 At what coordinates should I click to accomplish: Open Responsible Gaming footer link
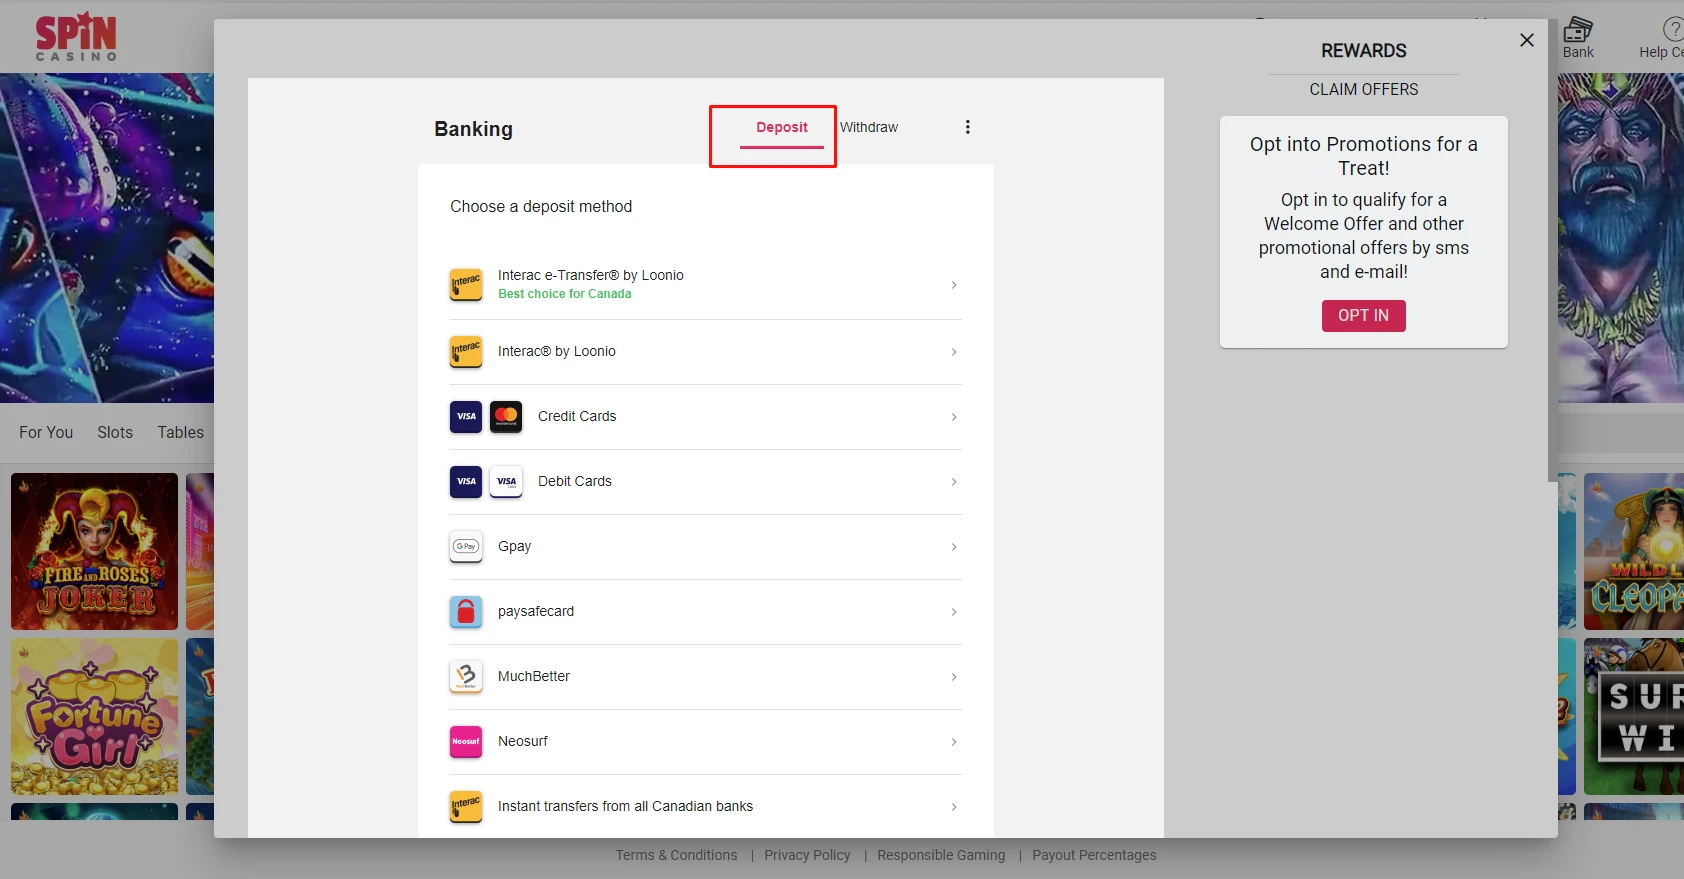pyautogui.click(x=941, y=856)
